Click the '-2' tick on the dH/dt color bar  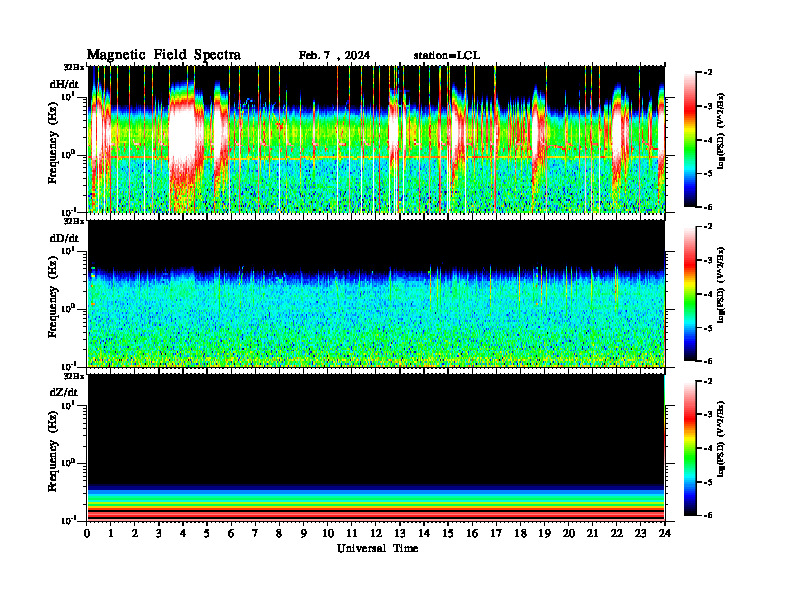click(x=708, y=73)
